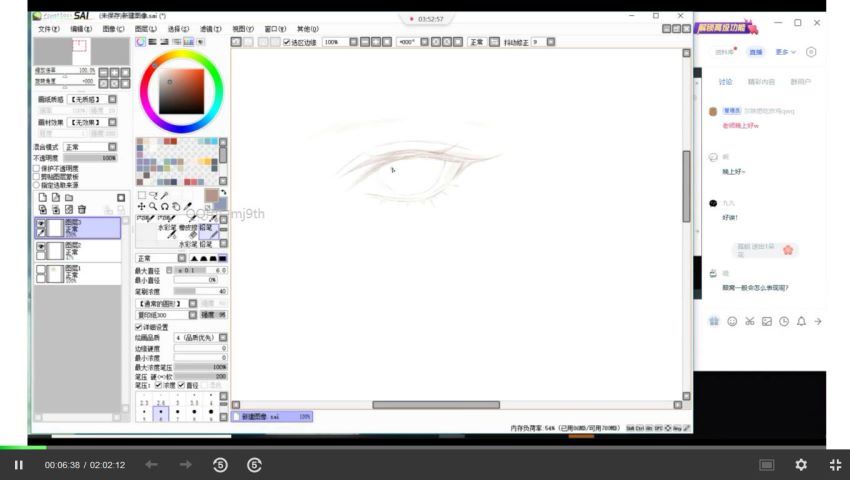Select the rectangular selection tool

[141, 195]
